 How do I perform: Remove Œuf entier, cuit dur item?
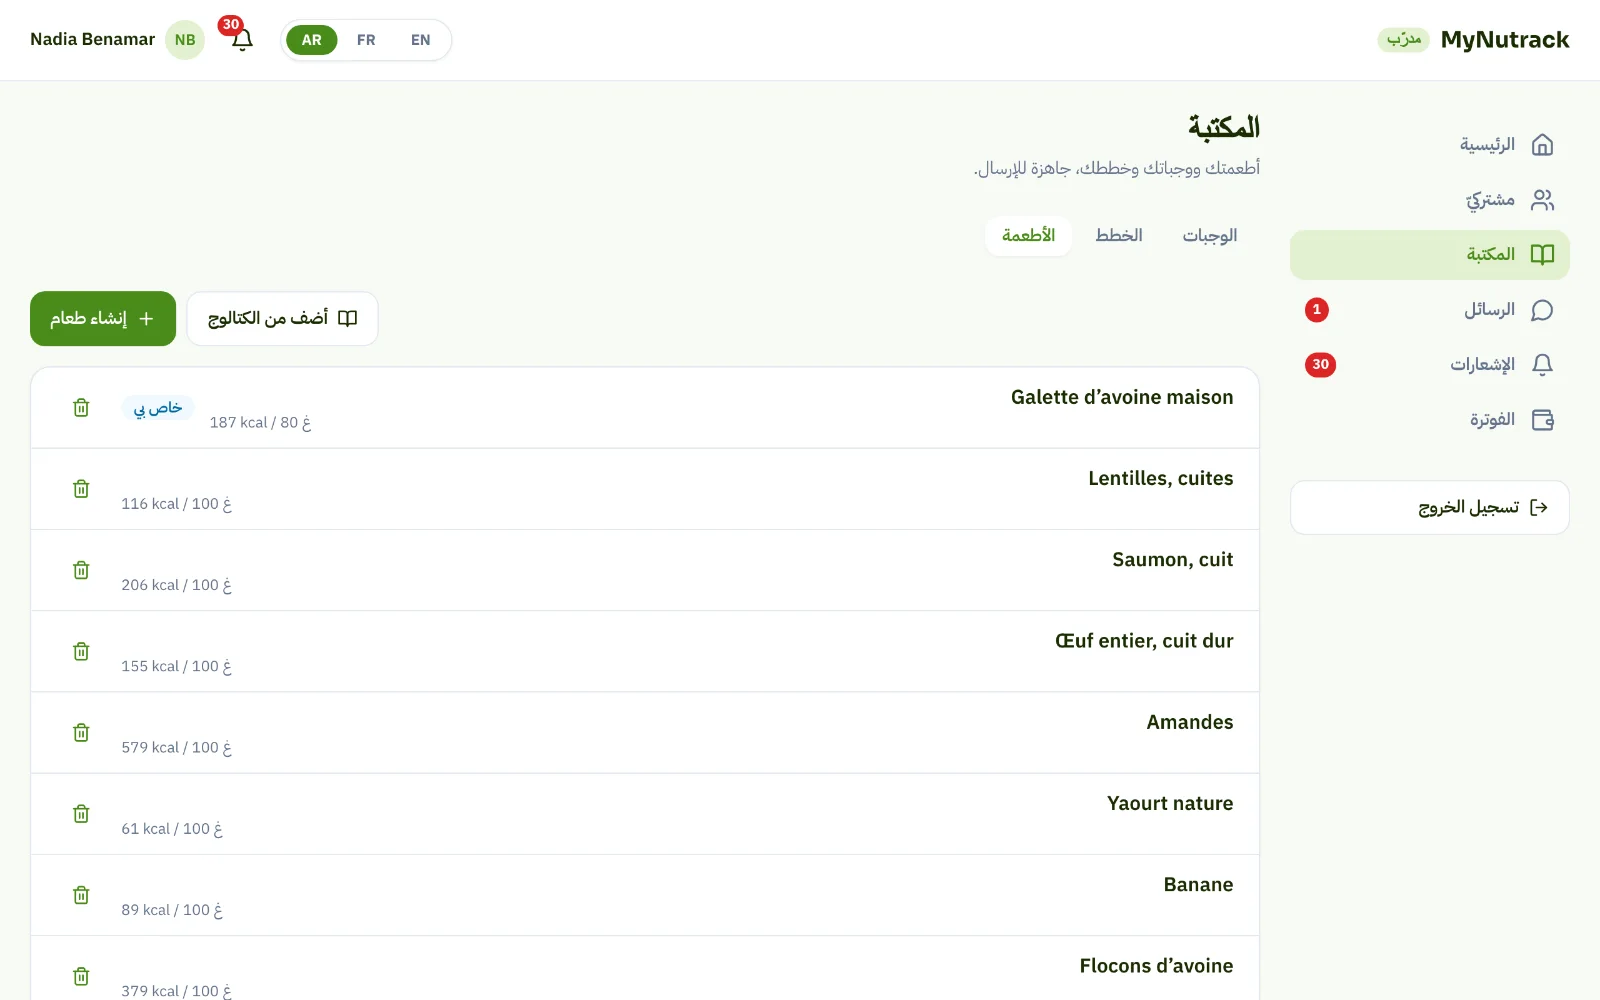tap(81, 651)
